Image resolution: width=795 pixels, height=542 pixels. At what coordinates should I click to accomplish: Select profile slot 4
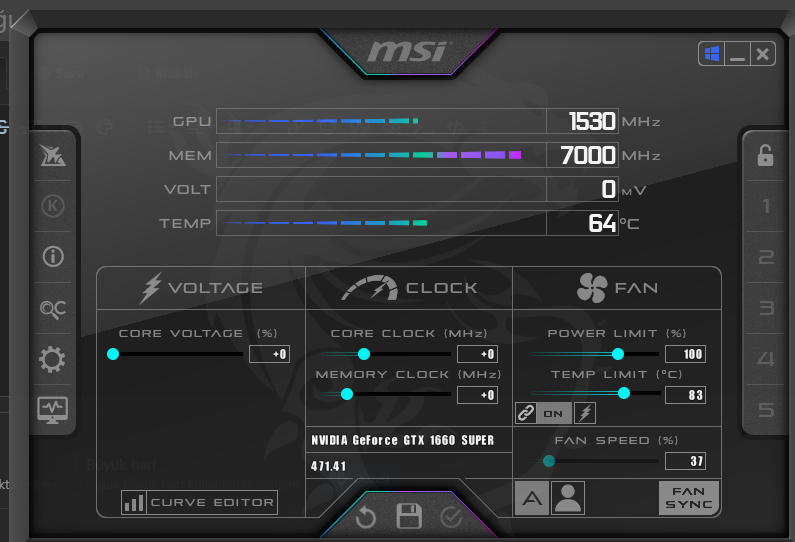coord(766,359)
